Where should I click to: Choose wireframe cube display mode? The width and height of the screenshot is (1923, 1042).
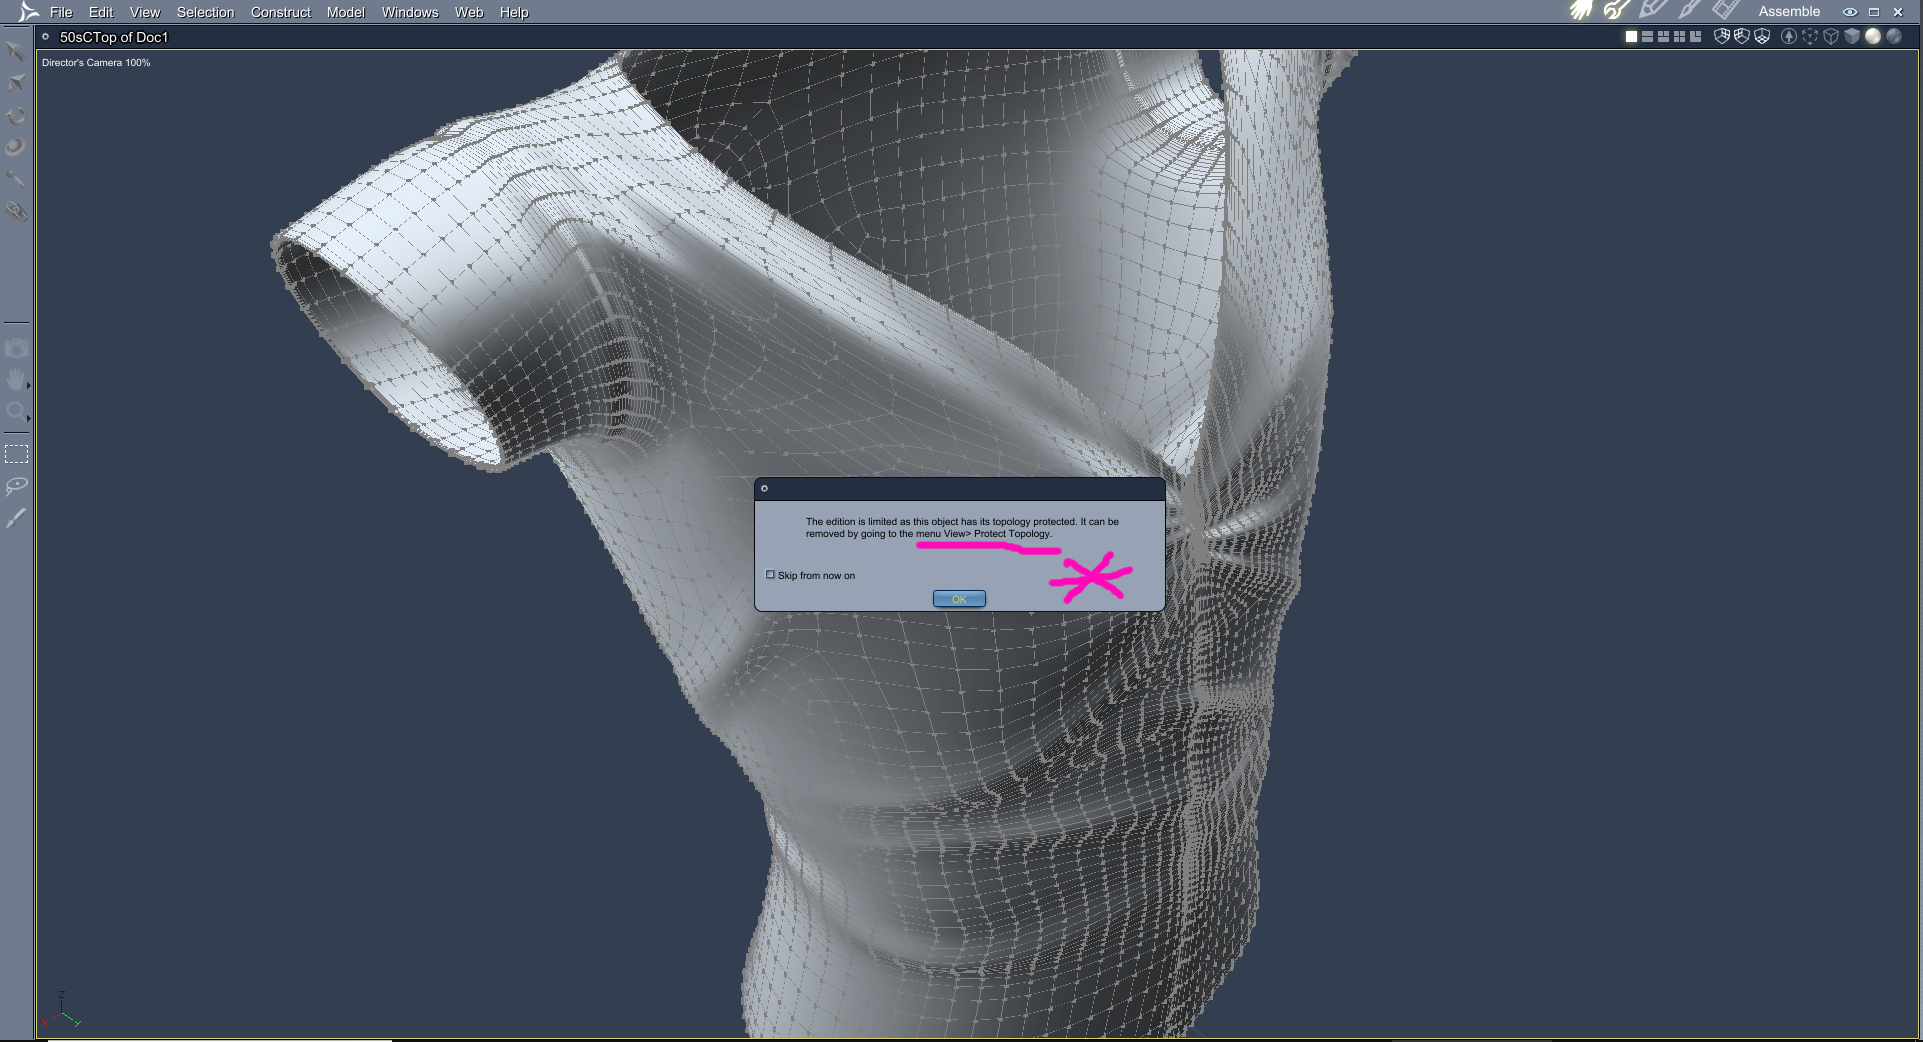[1831, 36]
